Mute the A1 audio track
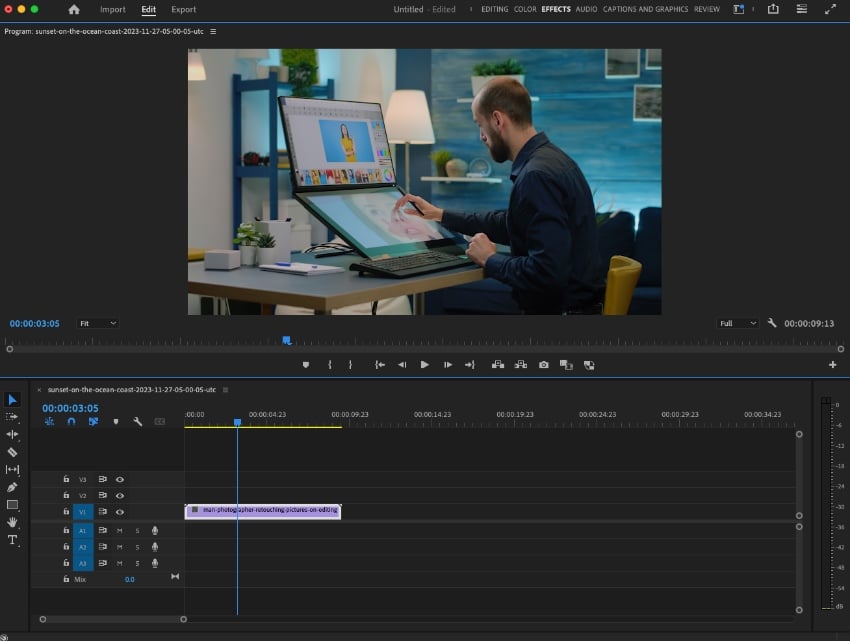Viewport: 850px width, 641px height. (x=120, y=531)
